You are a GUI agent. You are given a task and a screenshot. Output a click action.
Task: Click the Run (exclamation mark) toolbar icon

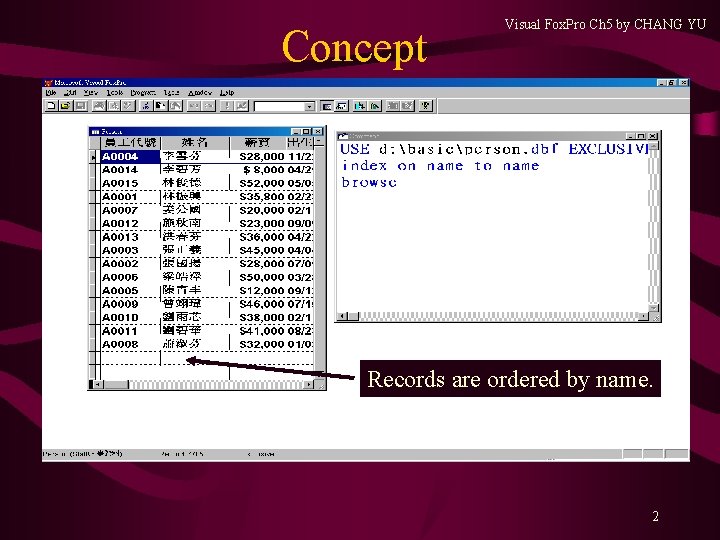[x=227, y=106]
